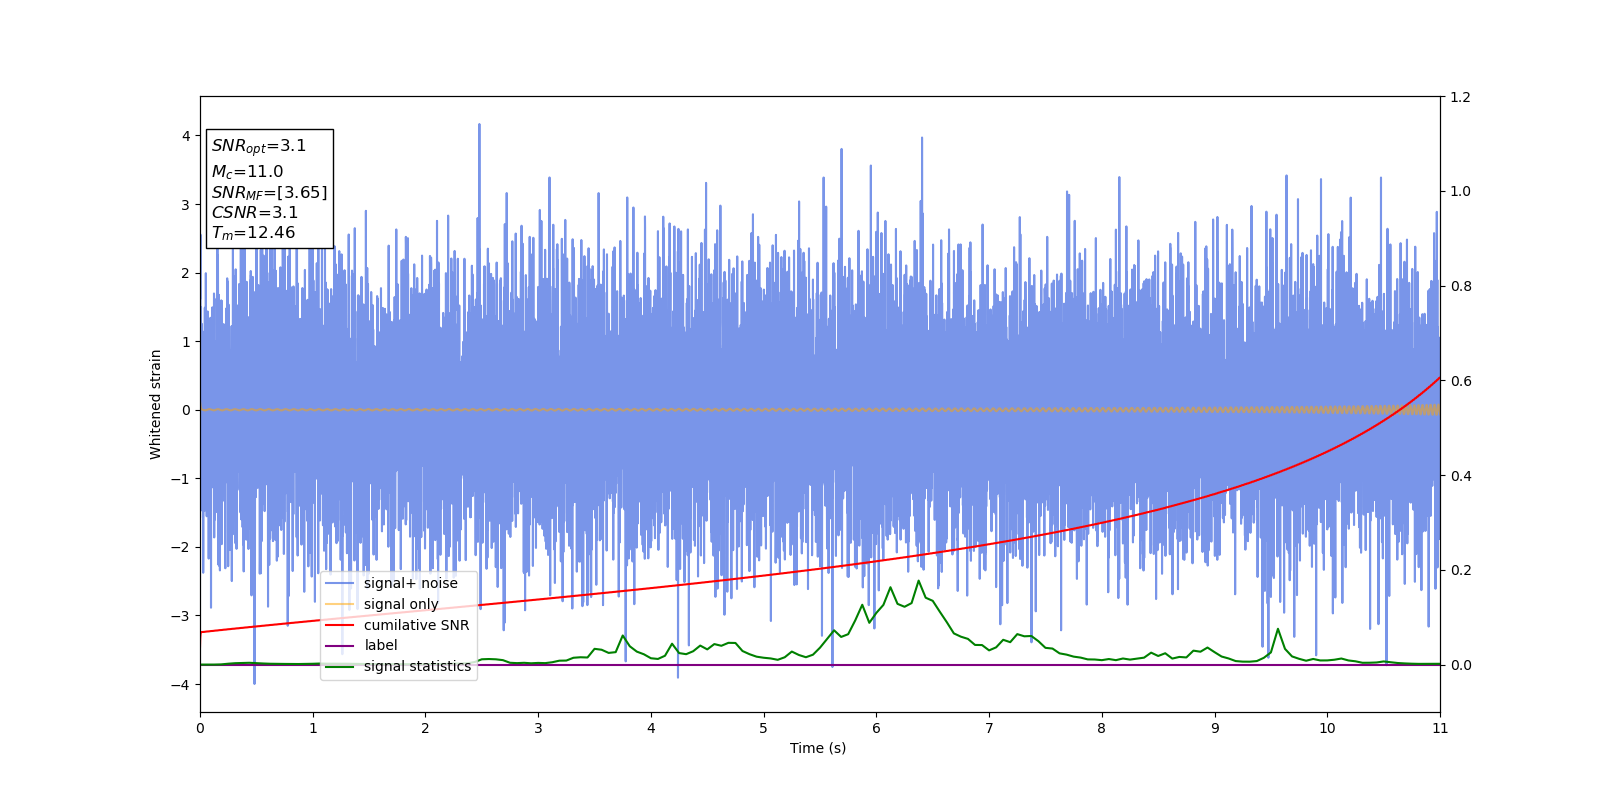Select the '0.2' right axis tick label
The height and width of the screenshot is (800, 1600).
click(1460, 570)
